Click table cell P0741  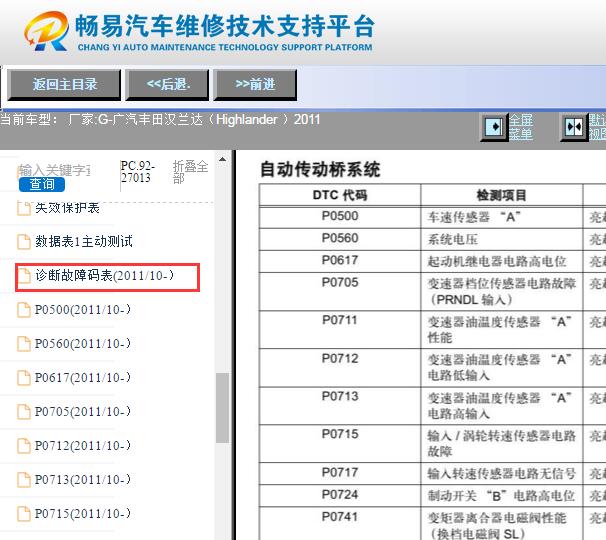tap(340, 524)
